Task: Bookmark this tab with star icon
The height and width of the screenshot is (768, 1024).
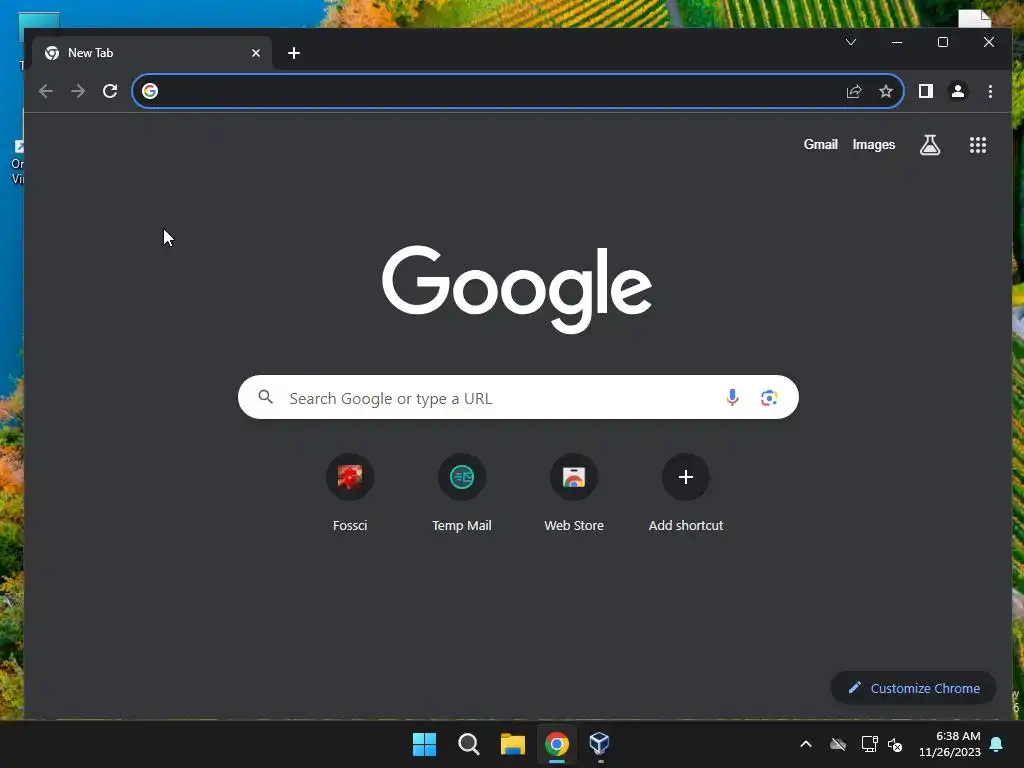Action: (x=886, y=91)
